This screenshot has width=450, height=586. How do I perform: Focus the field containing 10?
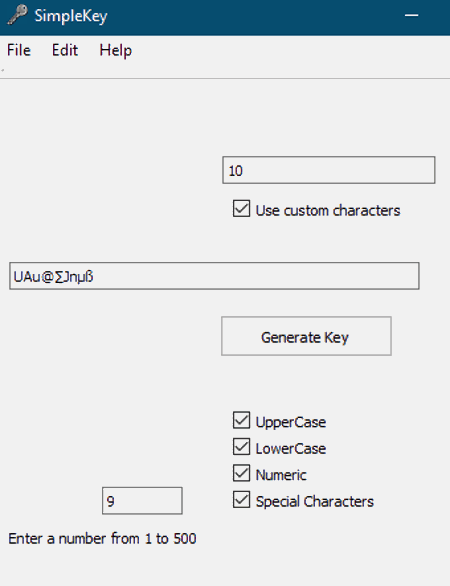pyautogui.click(x=329, y=170)
